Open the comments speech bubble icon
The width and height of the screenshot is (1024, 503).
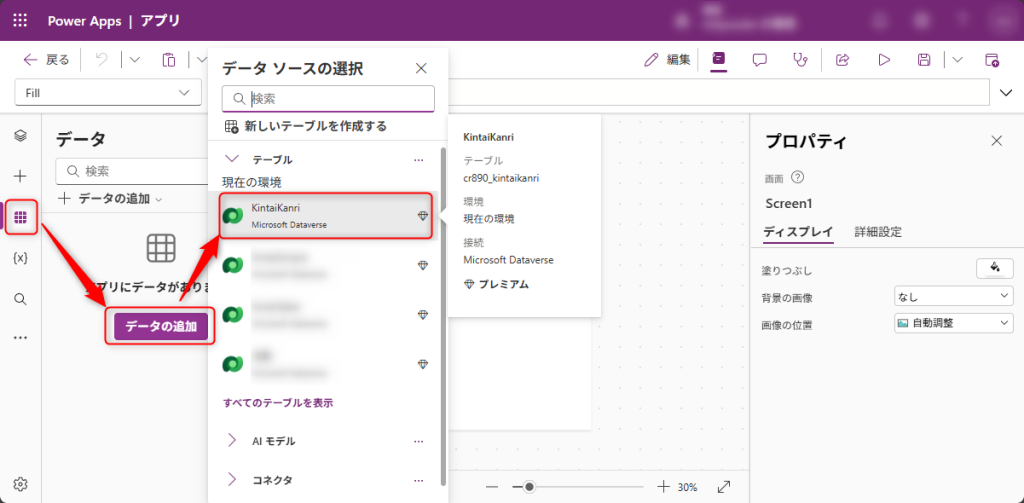coord(759,60)
